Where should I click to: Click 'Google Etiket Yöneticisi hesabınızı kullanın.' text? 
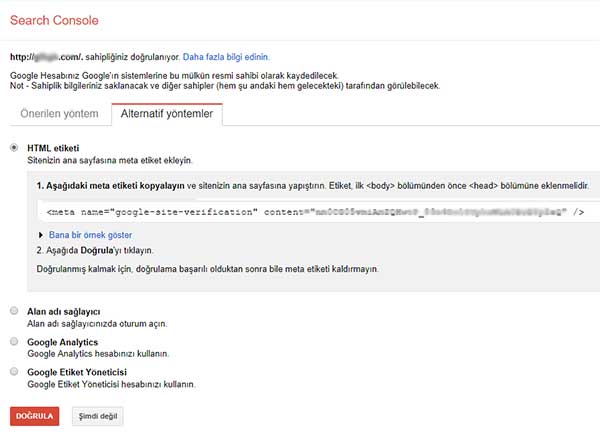(x=111, y=384)
